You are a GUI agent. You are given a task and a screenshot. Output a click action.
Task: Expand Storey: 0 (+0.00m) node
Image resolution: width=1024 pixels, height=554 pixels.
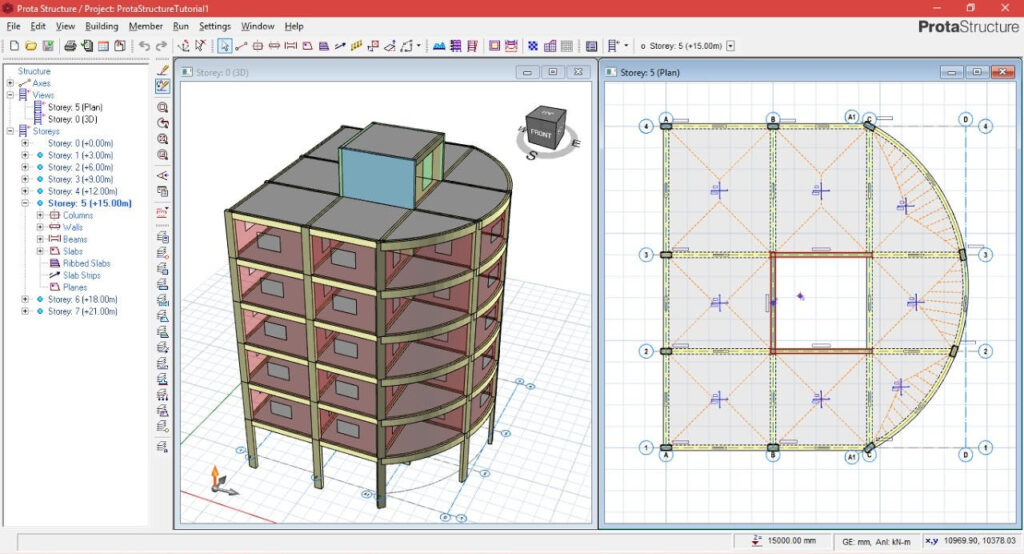pos(25,143)
